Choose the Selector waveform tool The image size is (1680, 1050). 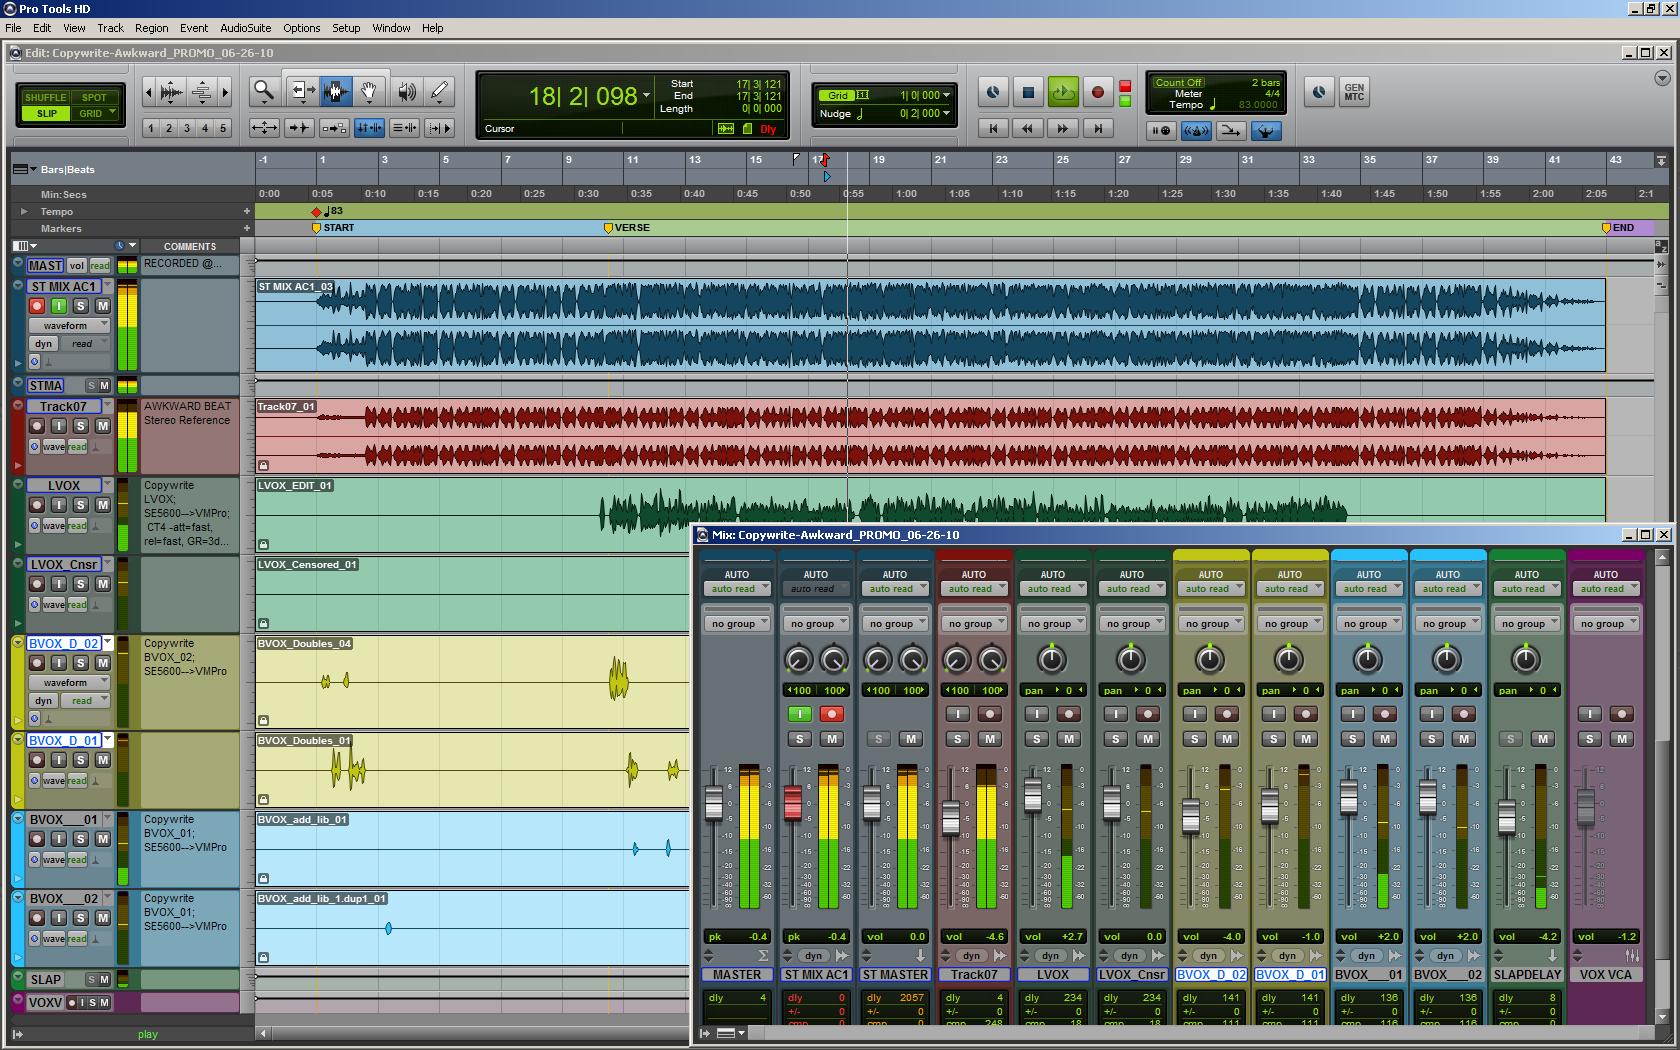click(x=335, y=92)
